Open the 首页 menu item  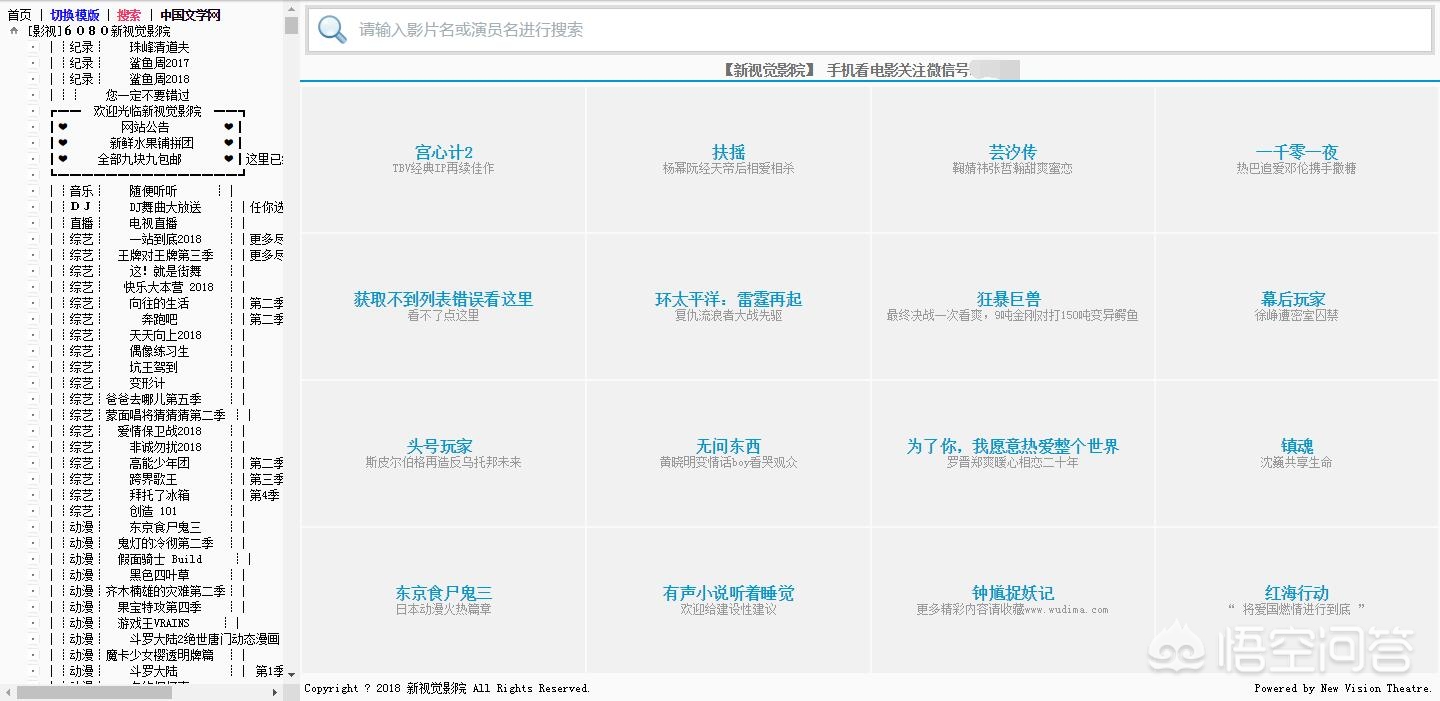(x=19, y=14)
